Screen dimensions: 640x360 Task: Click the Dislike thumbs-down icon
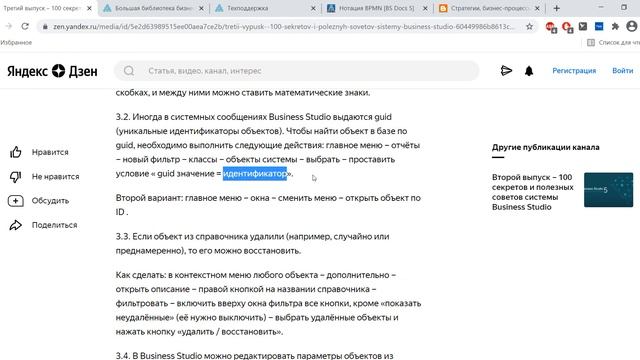(16, 176)
